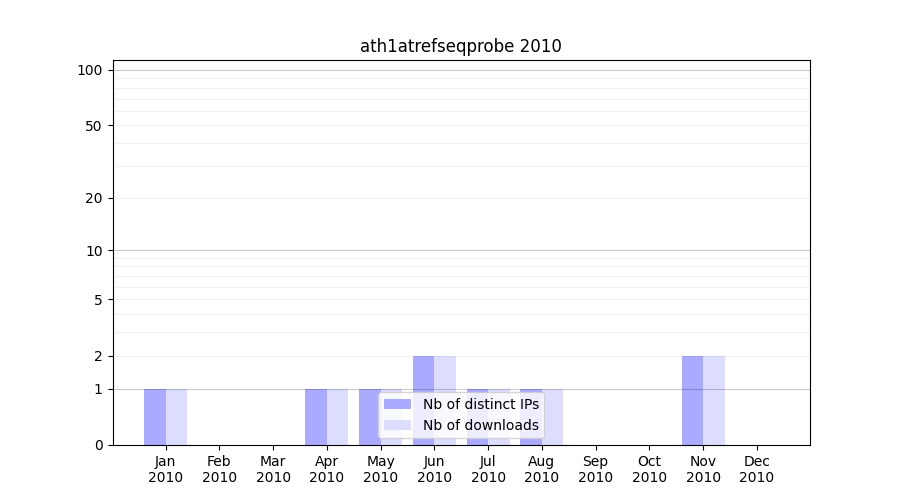Click the Jan 2010 distinct IPs bar
Screen dimensions: 900x500
(x=155, y=417)
